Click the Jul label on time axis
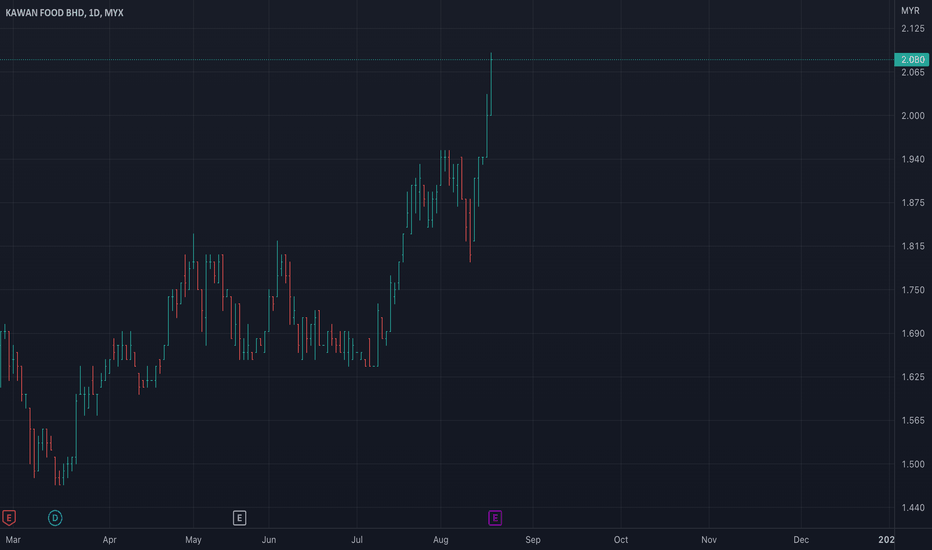The height and width of the screenshot is (550, 932). point(357,540)
